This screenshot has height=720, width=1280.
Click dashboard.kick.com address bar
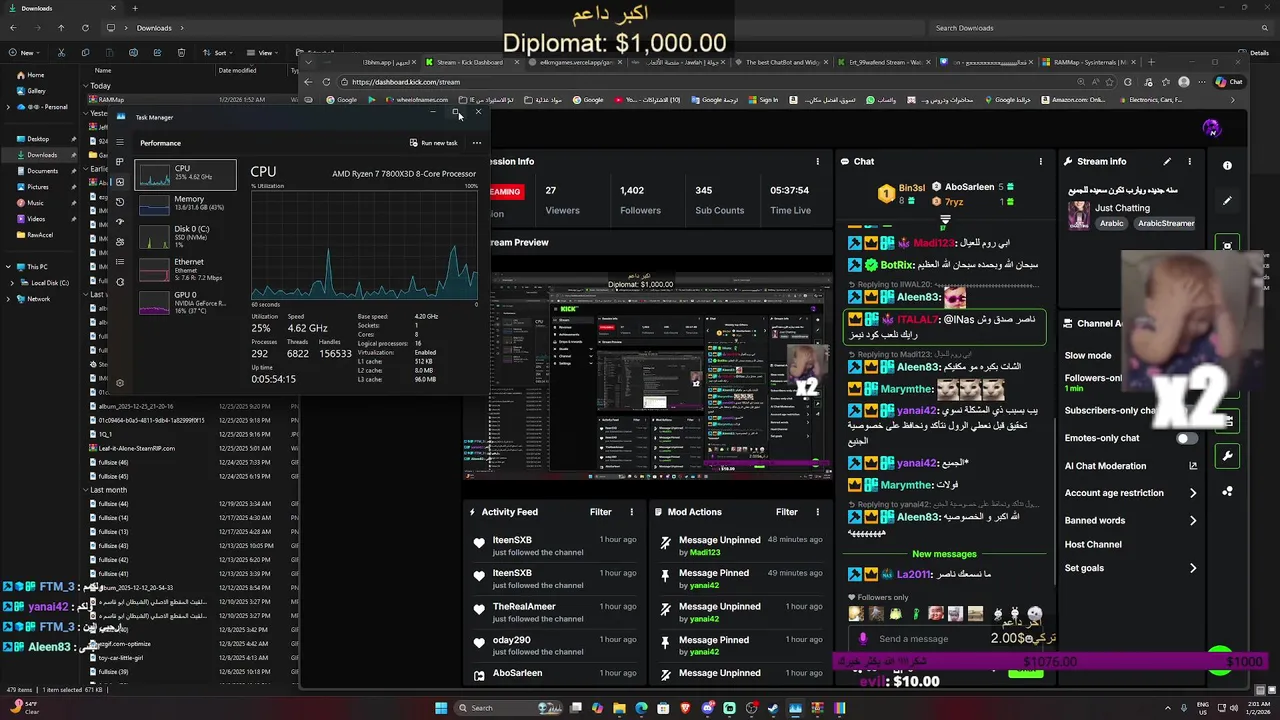click(x=700, y=82)
